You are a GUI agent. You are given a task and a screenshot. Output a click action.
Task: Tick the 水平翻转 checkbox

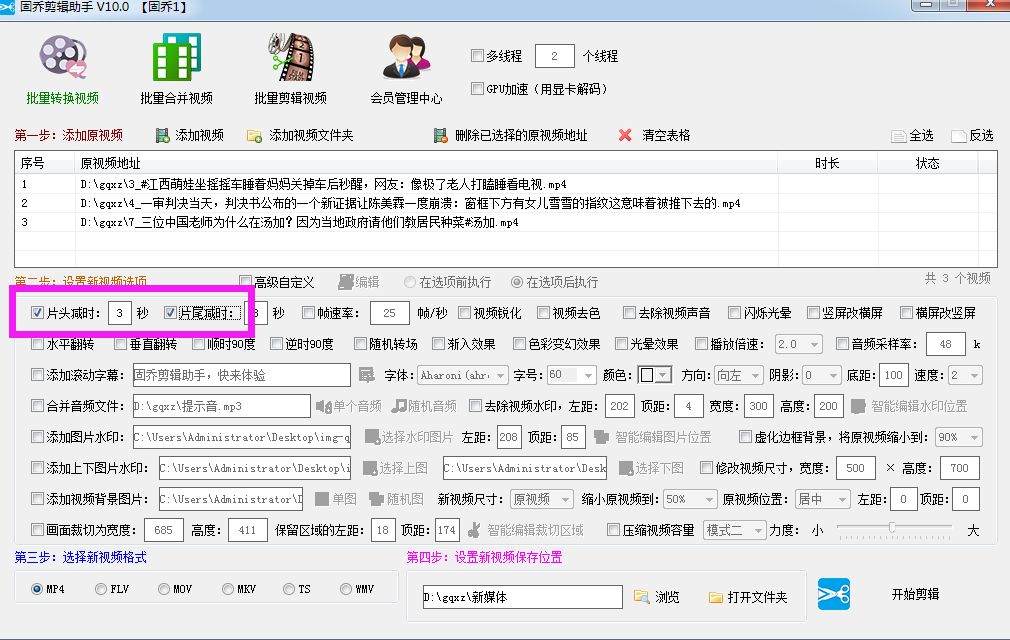[37, 344]
